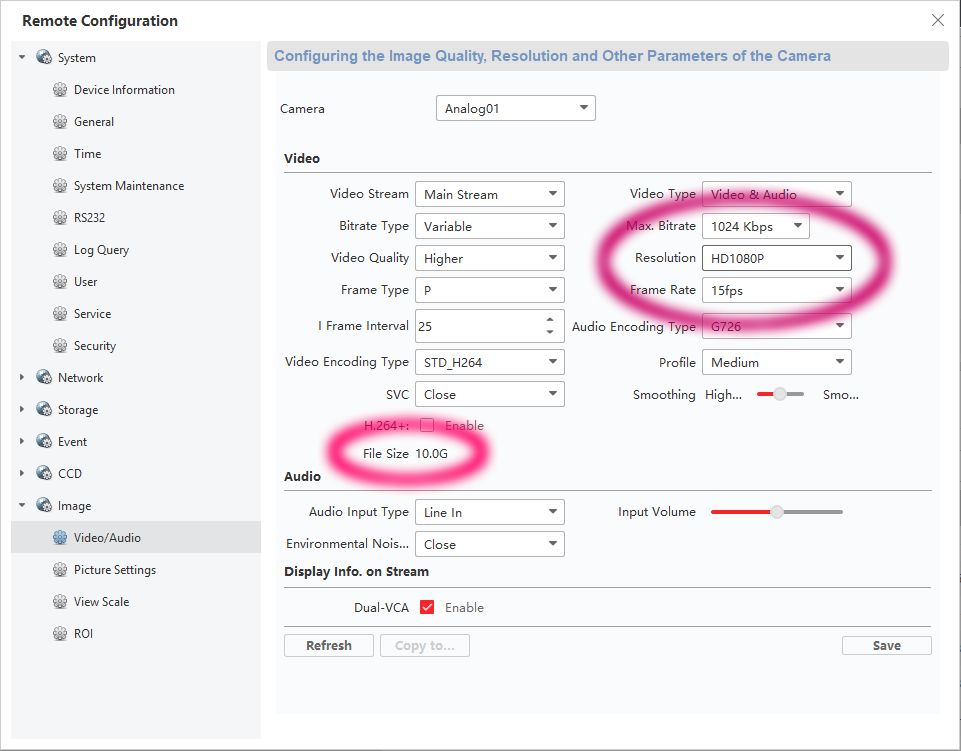Click the gear icon beside Device Information

(x=60, y=90)
